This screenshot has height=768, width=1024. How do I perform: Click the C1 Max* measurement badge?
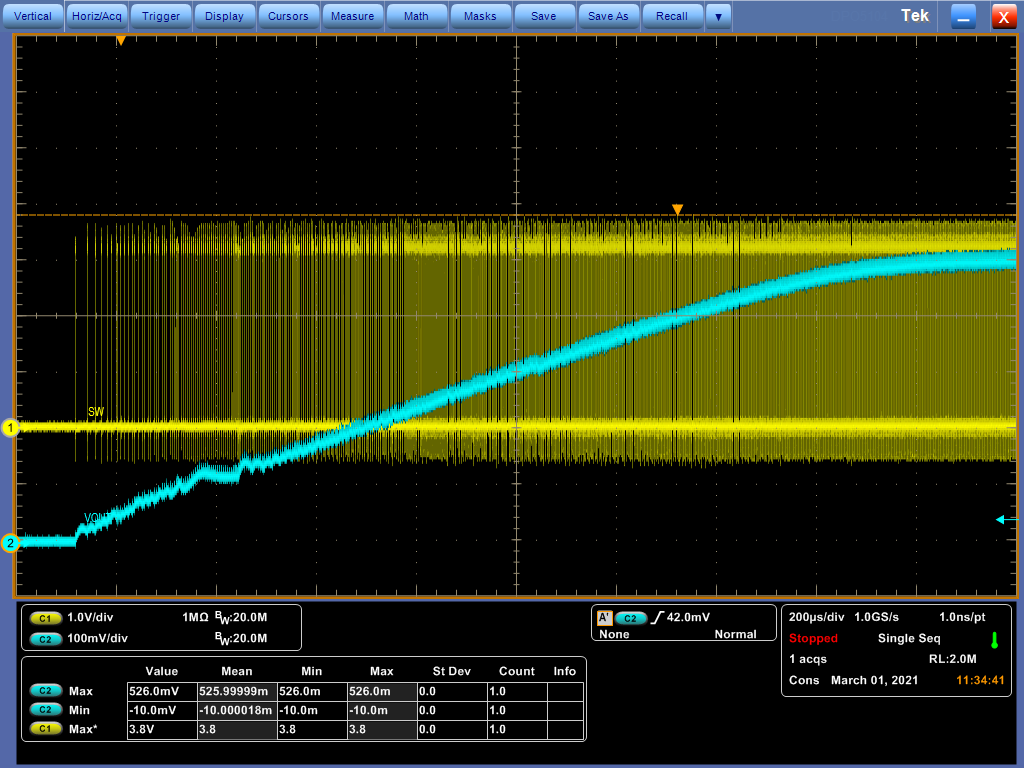coord(45,729)
